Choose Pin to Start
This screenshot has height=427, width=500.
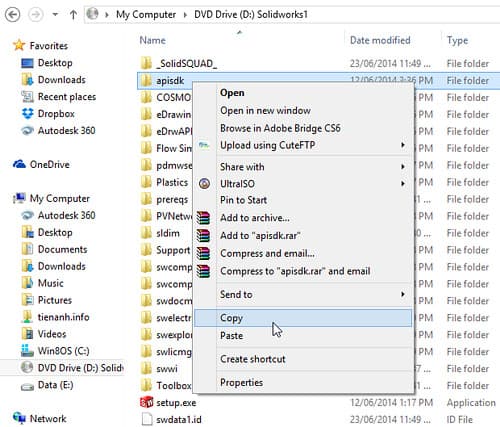point(243,200)
